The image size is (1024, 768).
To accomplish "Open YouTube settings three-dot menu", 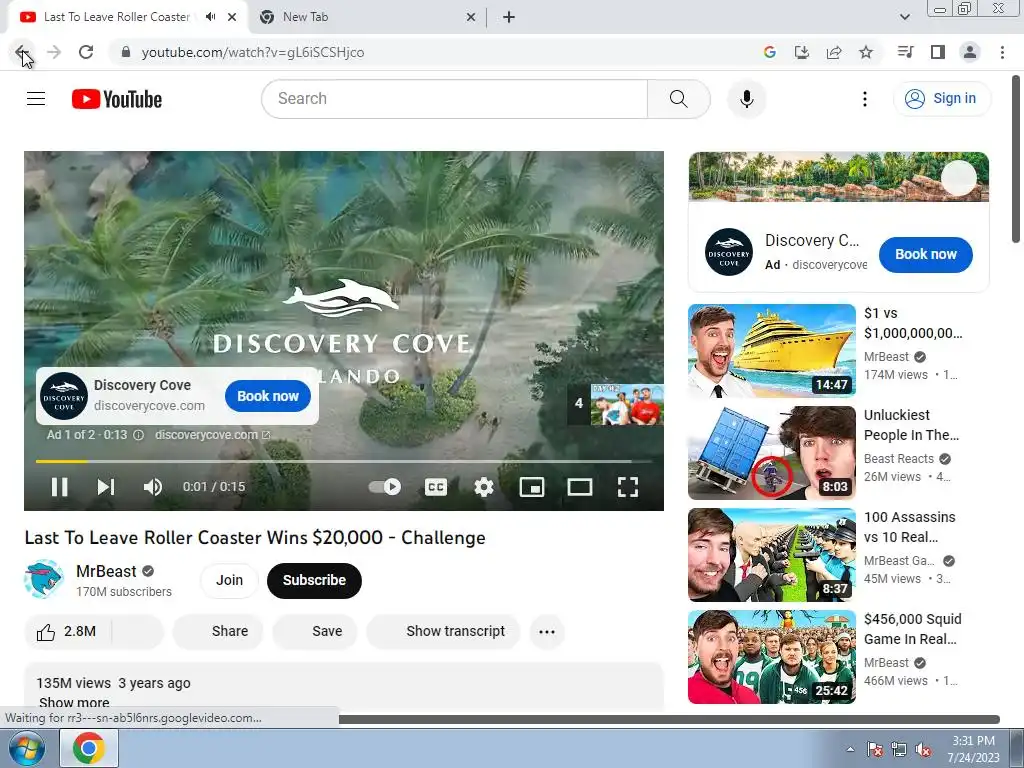I will [865, 99].
